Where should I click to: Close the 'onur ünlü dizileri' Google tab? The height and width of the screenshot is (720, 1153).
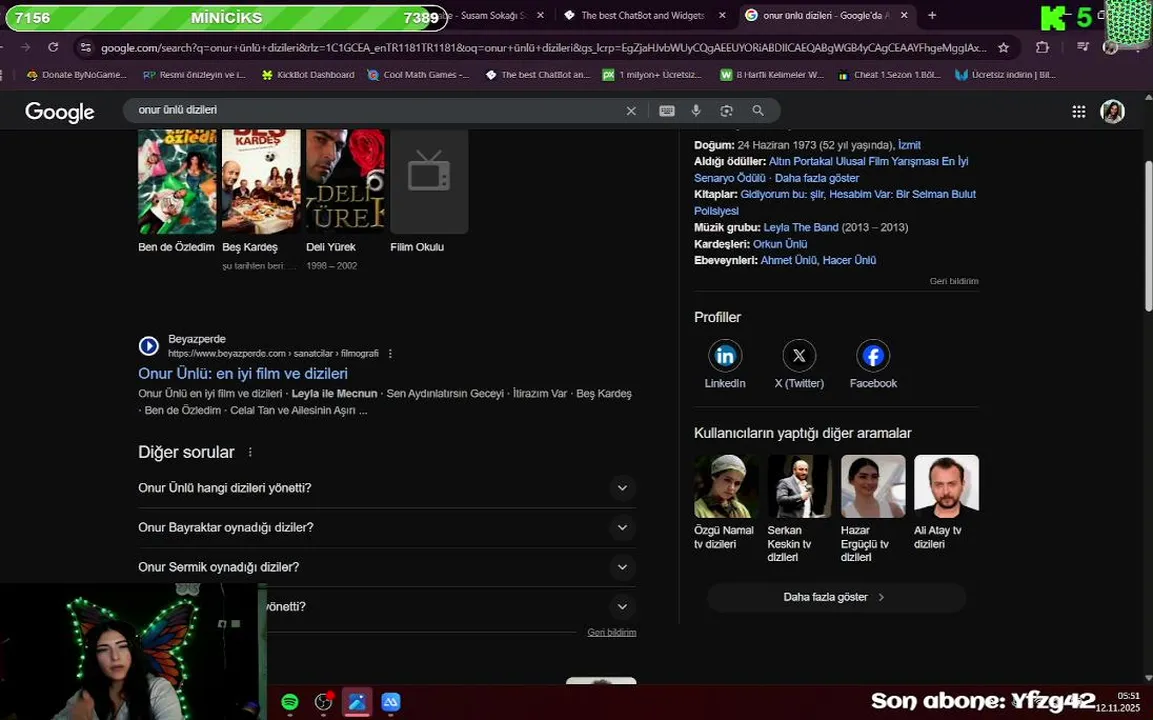coord(904,15)
